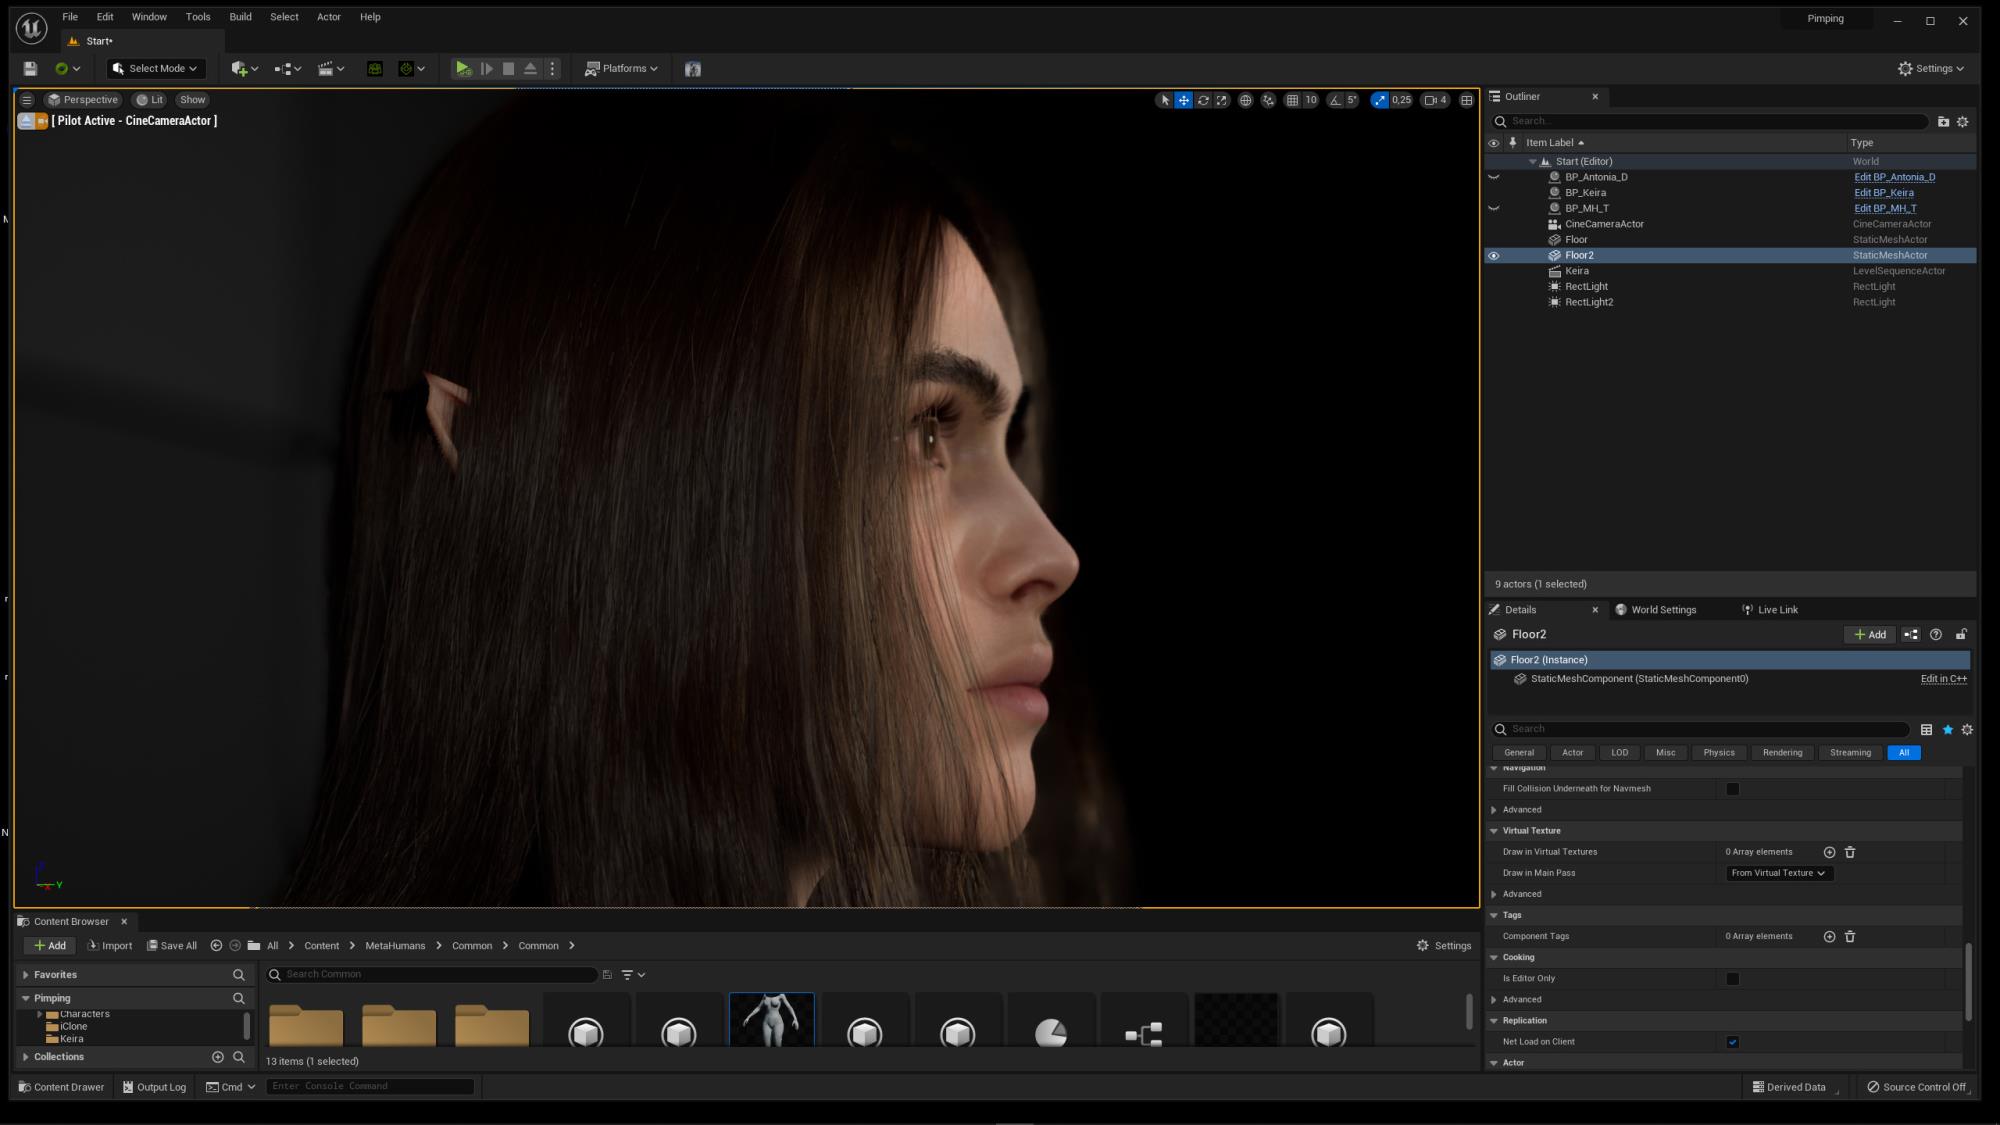This screenshot has width=2000, height=1125.
Task: Click the Stop playback button
Action: pos(508,69)
